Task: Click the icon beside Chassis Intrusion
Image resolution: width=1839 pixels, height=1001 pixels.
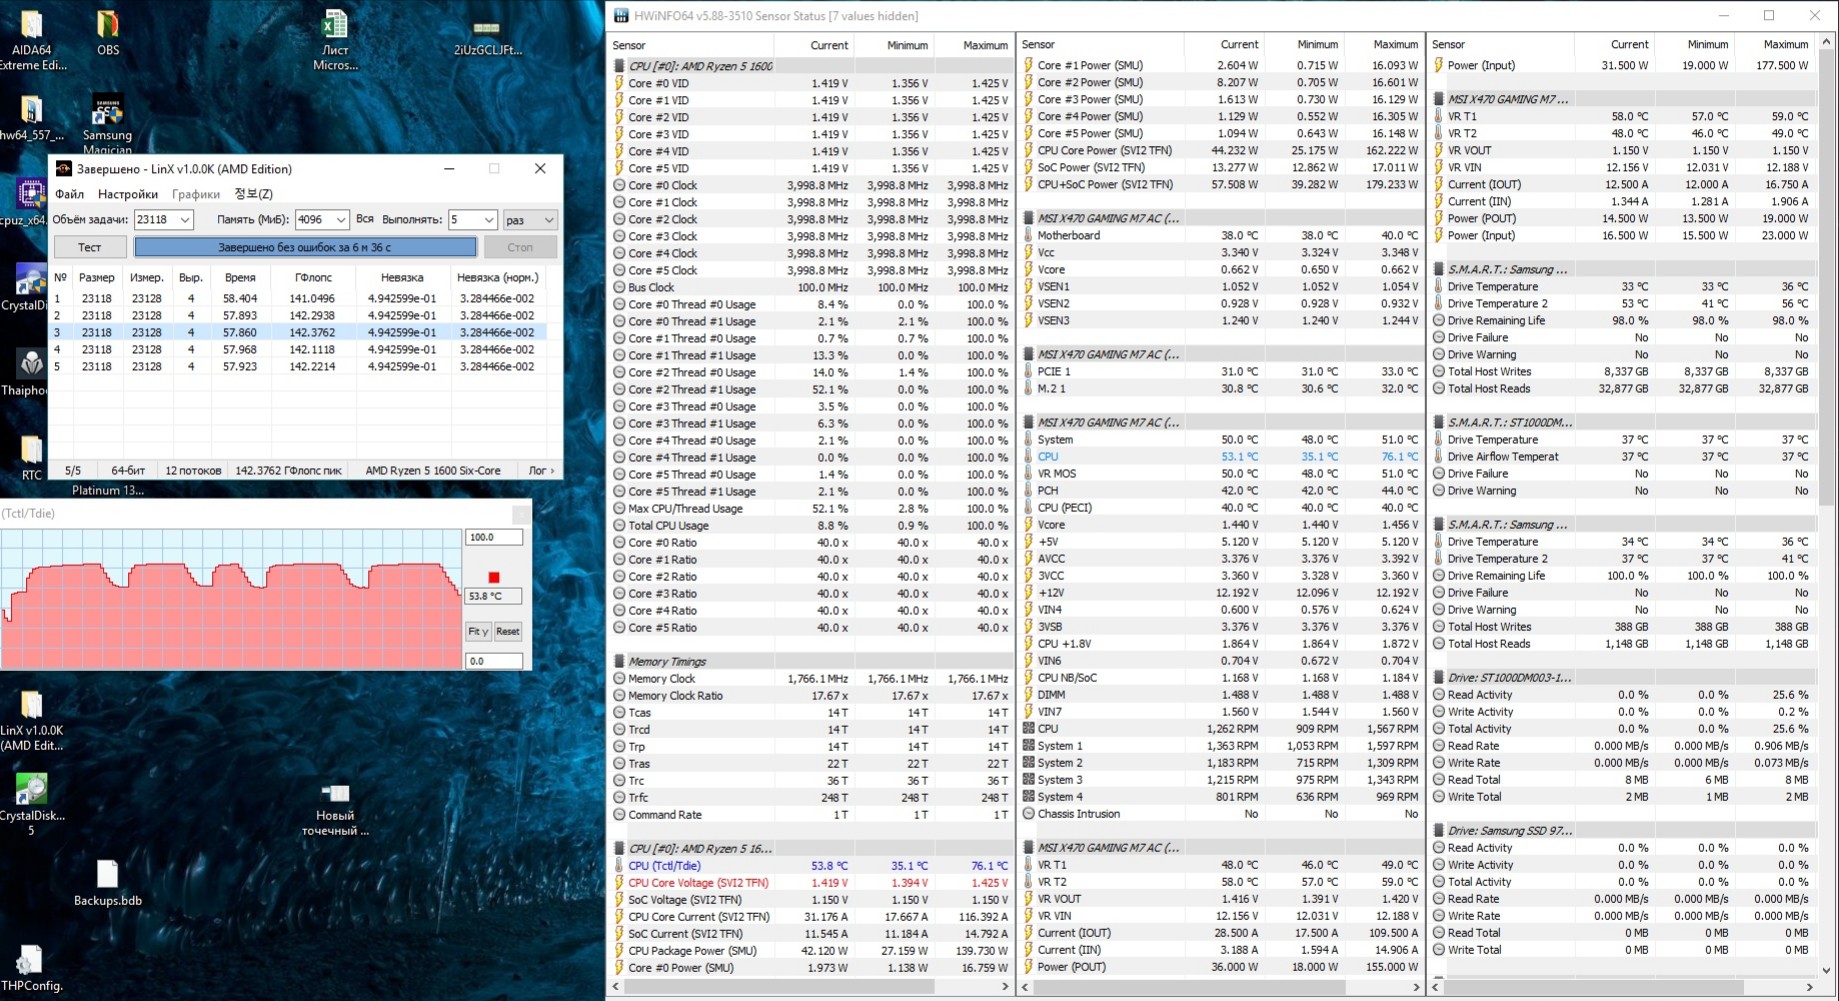Action: pos(1028,814)
